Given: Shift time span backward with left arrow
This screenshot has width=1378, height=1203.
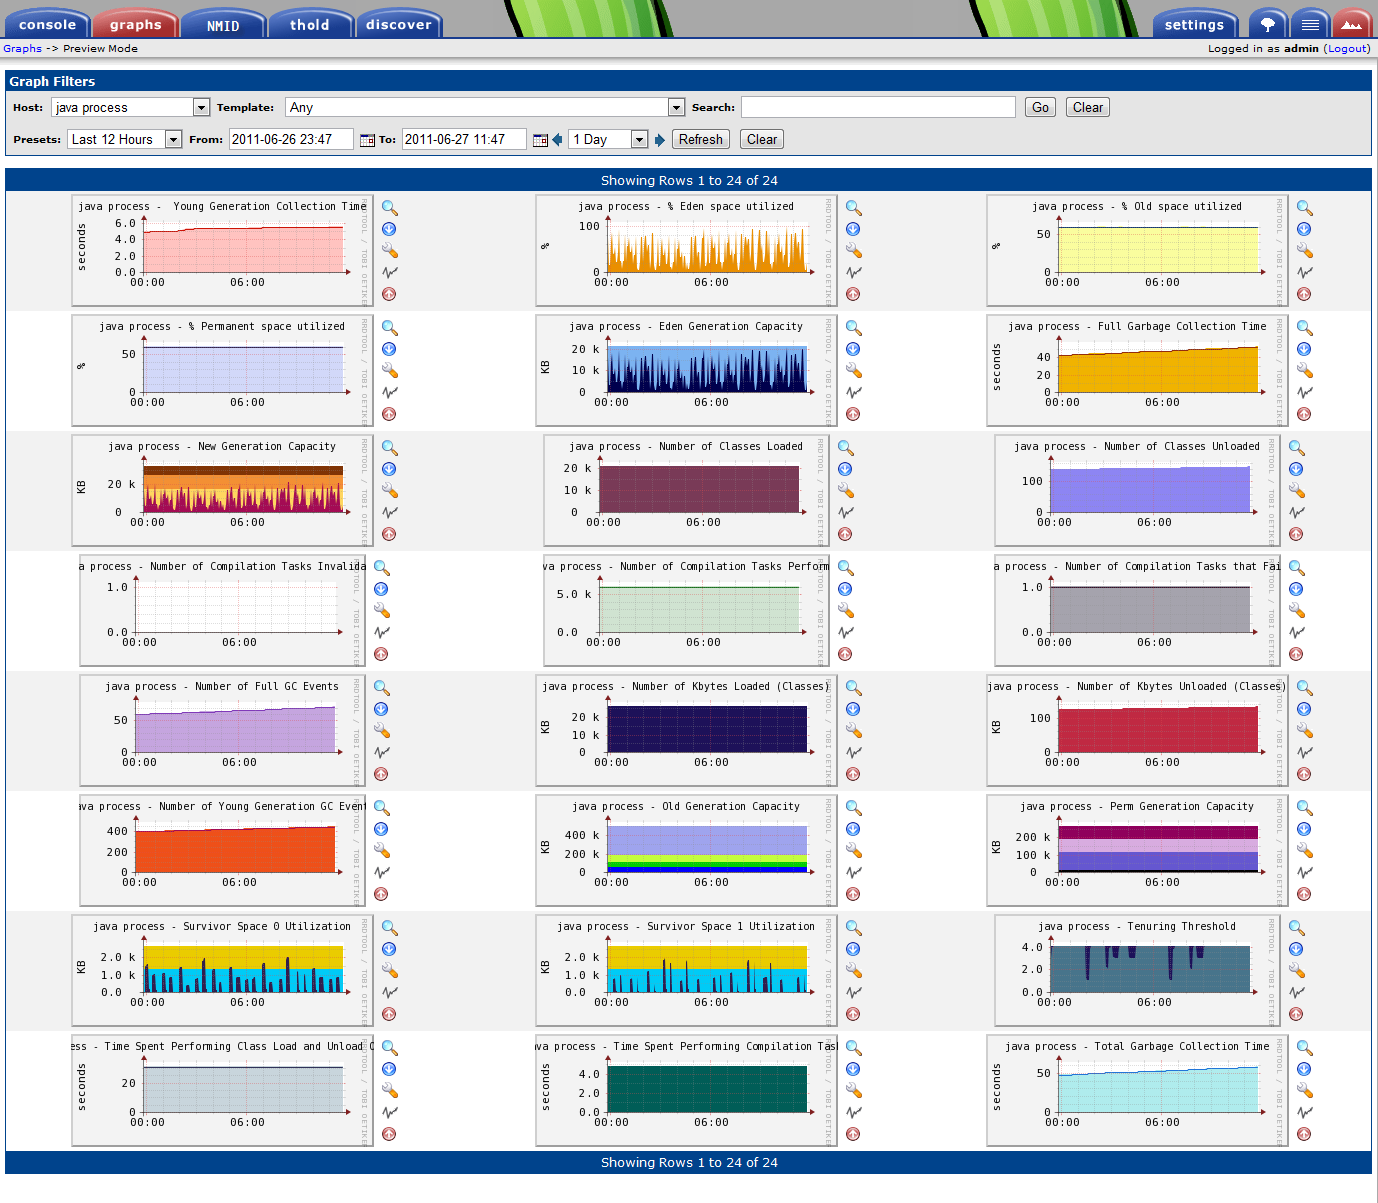Looking at the screenshot, I should click(x=557, y=140).
